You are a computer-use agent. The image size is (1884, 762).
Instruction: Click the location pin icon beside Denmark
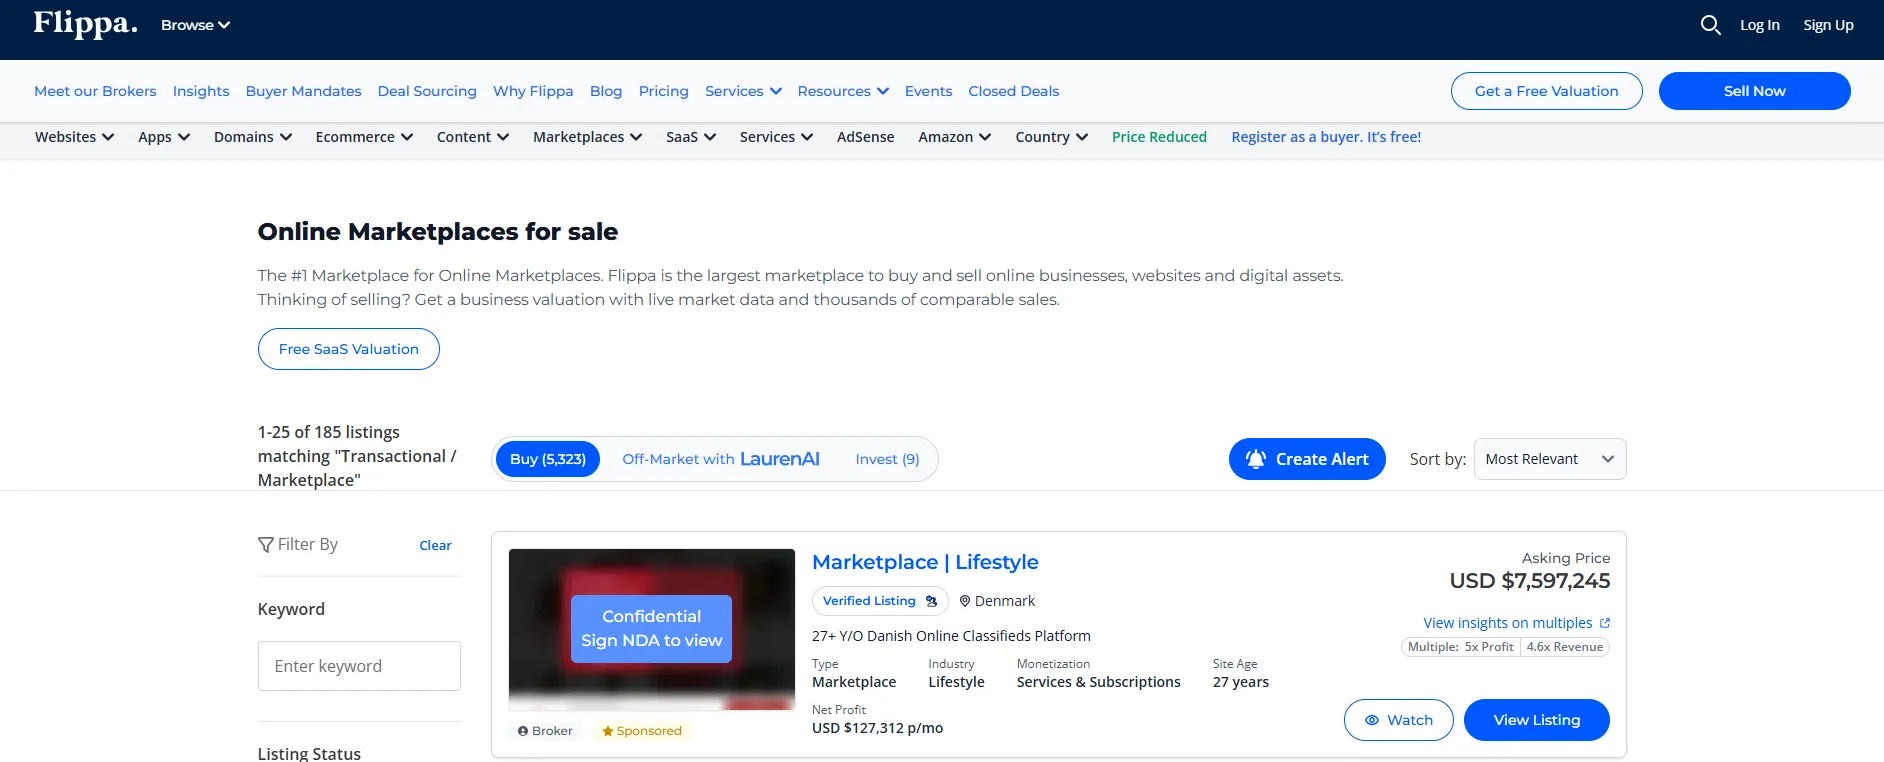pyautogui.click(x=965, y=601)
